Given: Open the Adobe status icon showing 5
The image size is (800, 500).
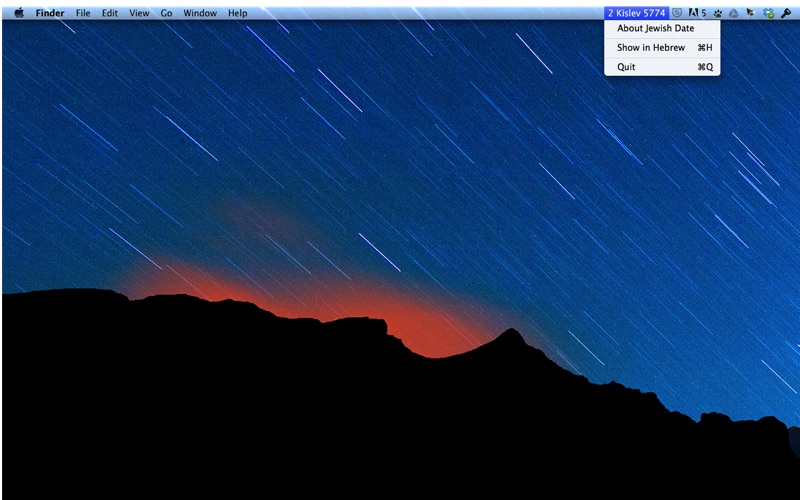Looking at the screenshot, I should (697, 13).
